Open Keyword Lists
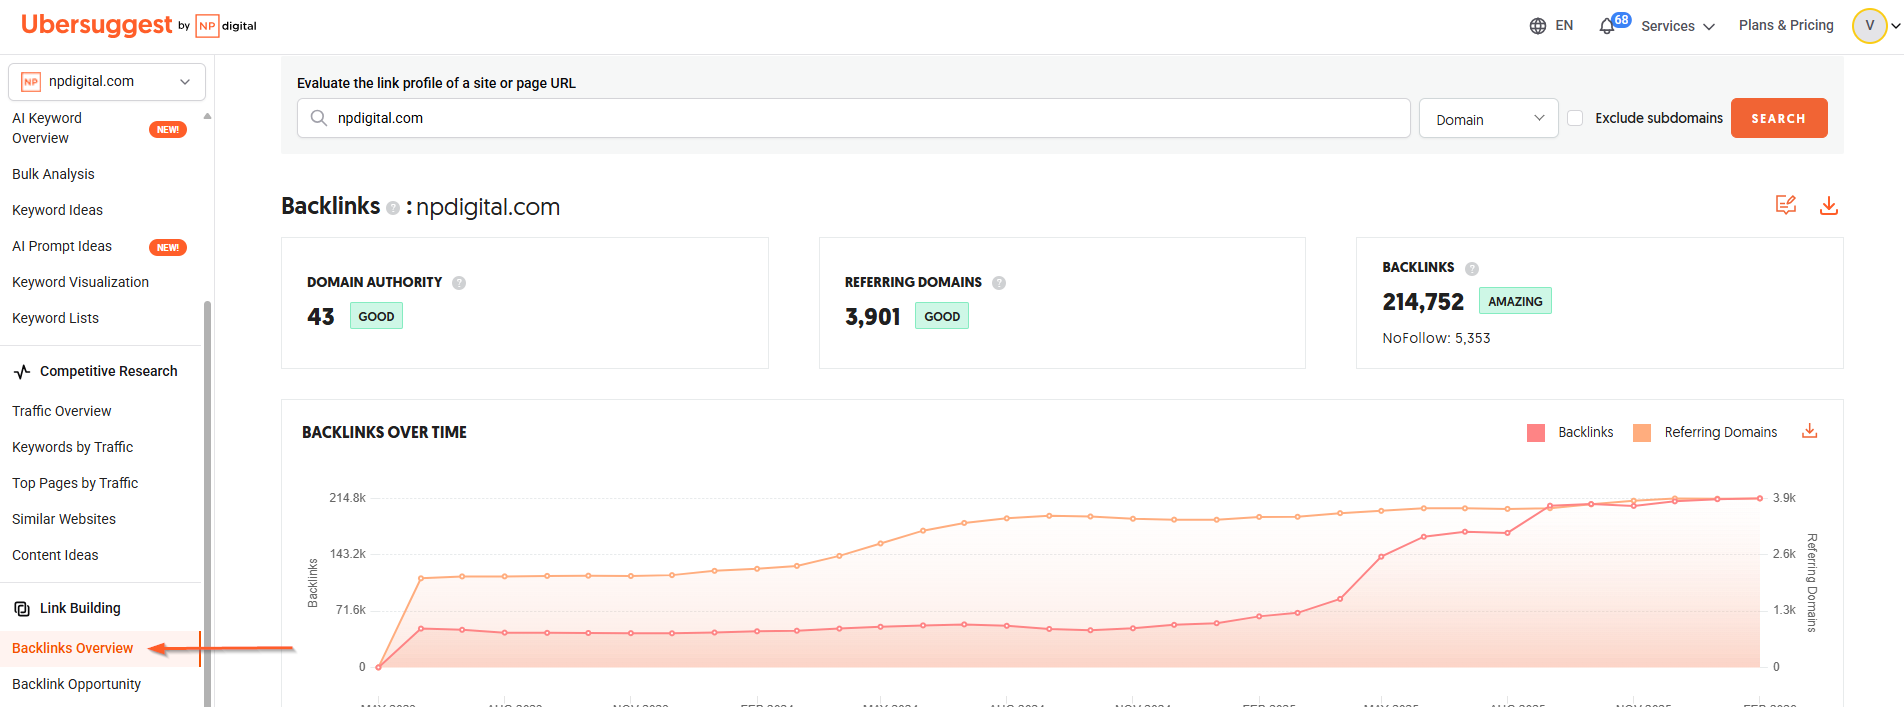 point(55,318)
